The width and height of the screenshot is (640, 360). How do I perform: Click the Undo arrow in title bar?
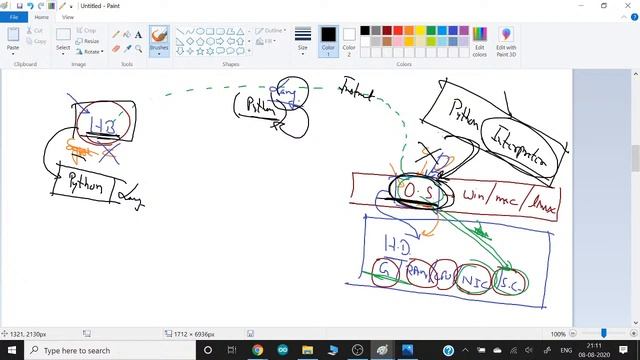coord(30,6)
